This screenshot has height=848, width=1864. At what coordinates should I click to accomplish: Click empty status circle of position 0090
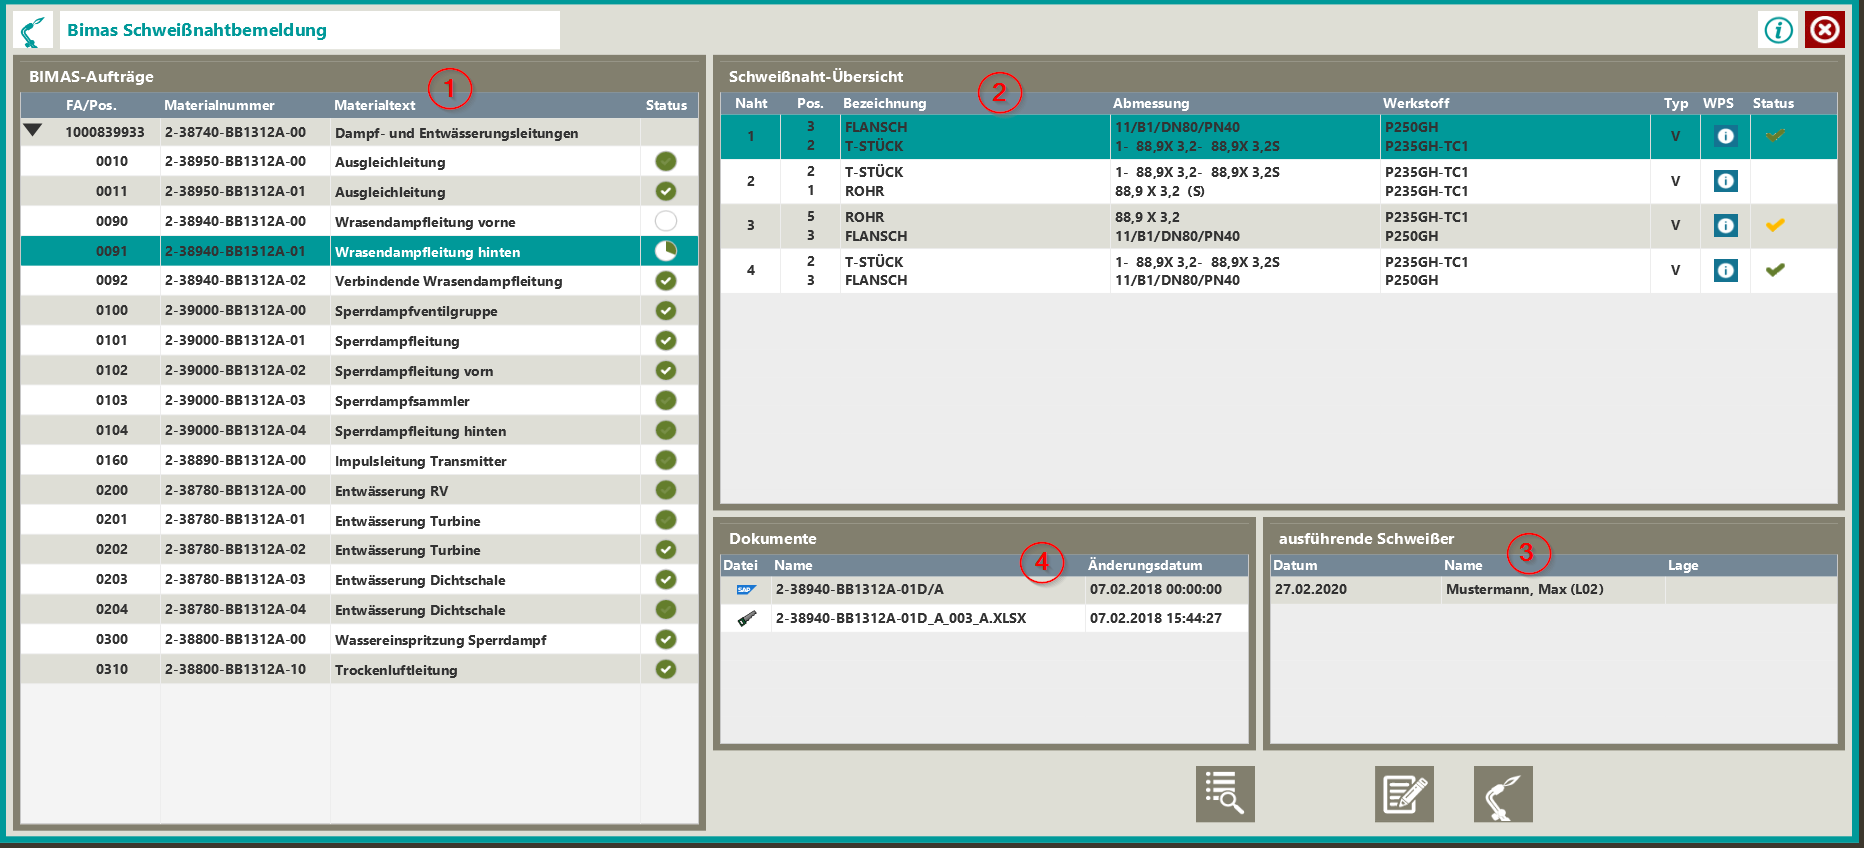pyautogui.click(x=665, y=221)
